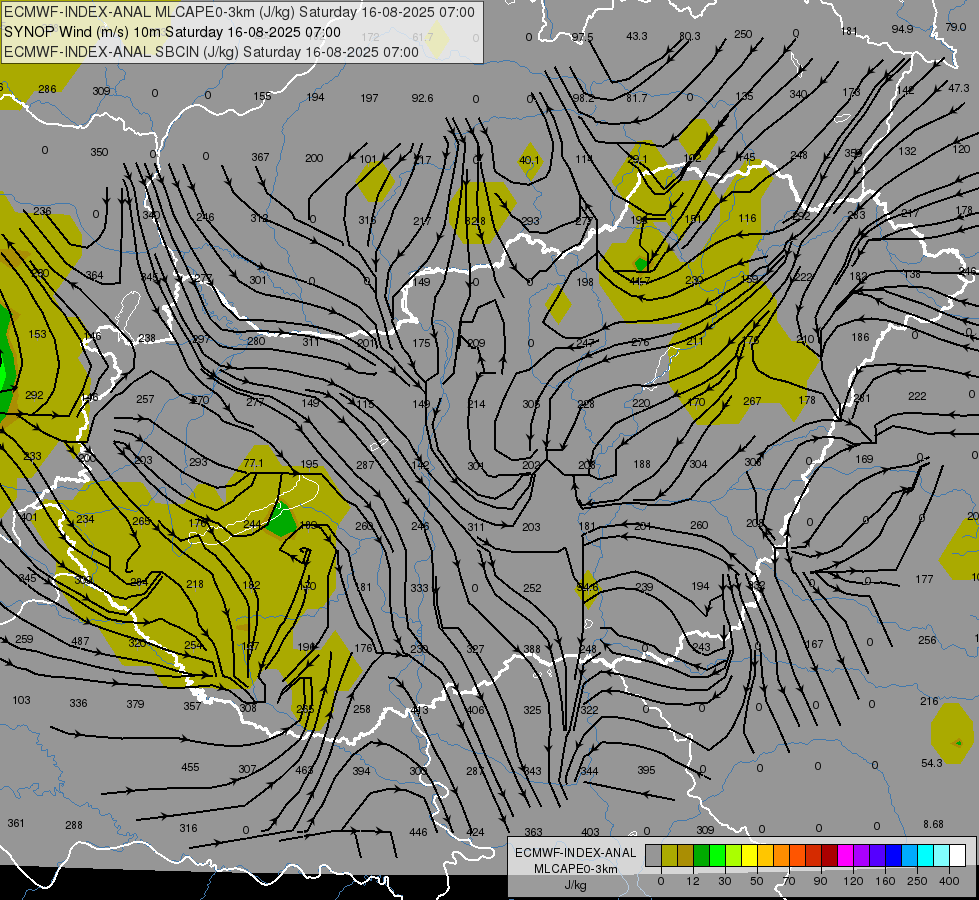
Task: Click the map value 54.3
Action: tap(932, 763)
